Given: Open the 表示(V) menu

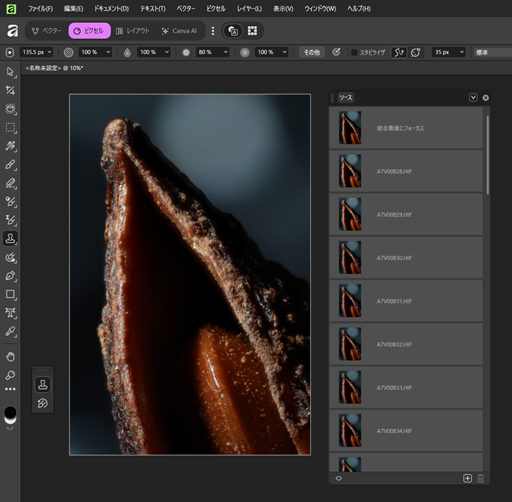Looking at the screenshot, I should 283,9.
